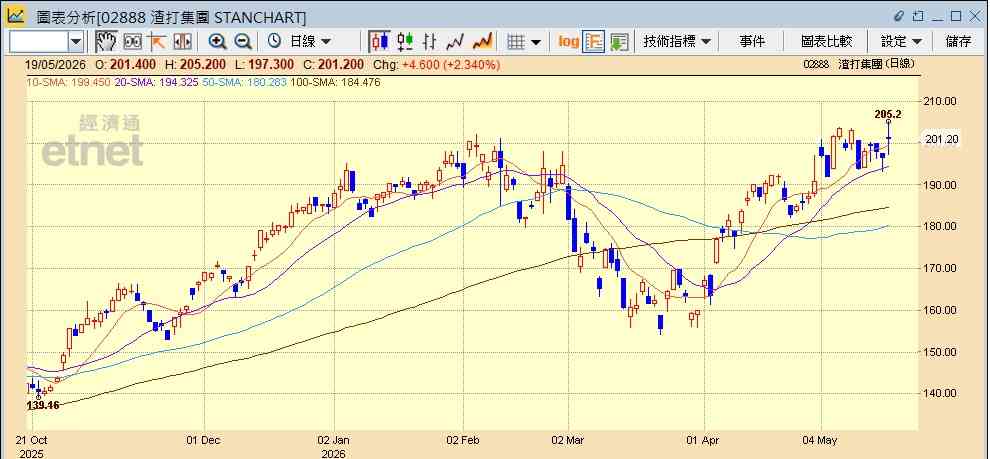Click the green download arrow icon
Screen dimensions: 990x459
pyautogui.click(x=619, y=42)
